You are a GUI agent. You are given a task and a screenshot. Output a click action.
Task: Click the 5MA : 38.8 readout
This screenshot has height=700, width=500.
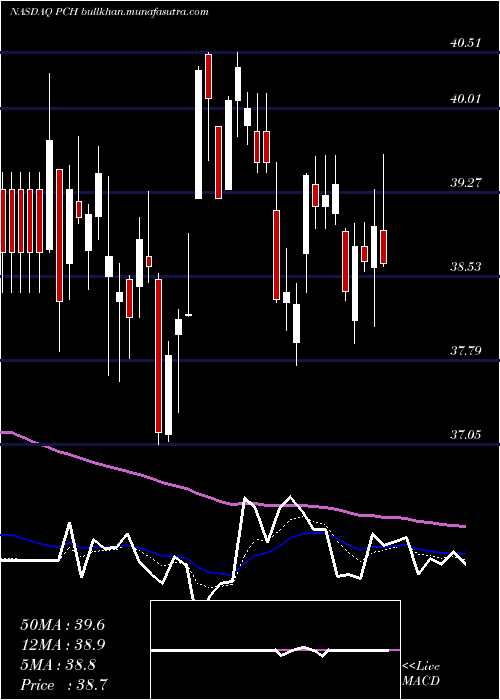tap(58, 665)
